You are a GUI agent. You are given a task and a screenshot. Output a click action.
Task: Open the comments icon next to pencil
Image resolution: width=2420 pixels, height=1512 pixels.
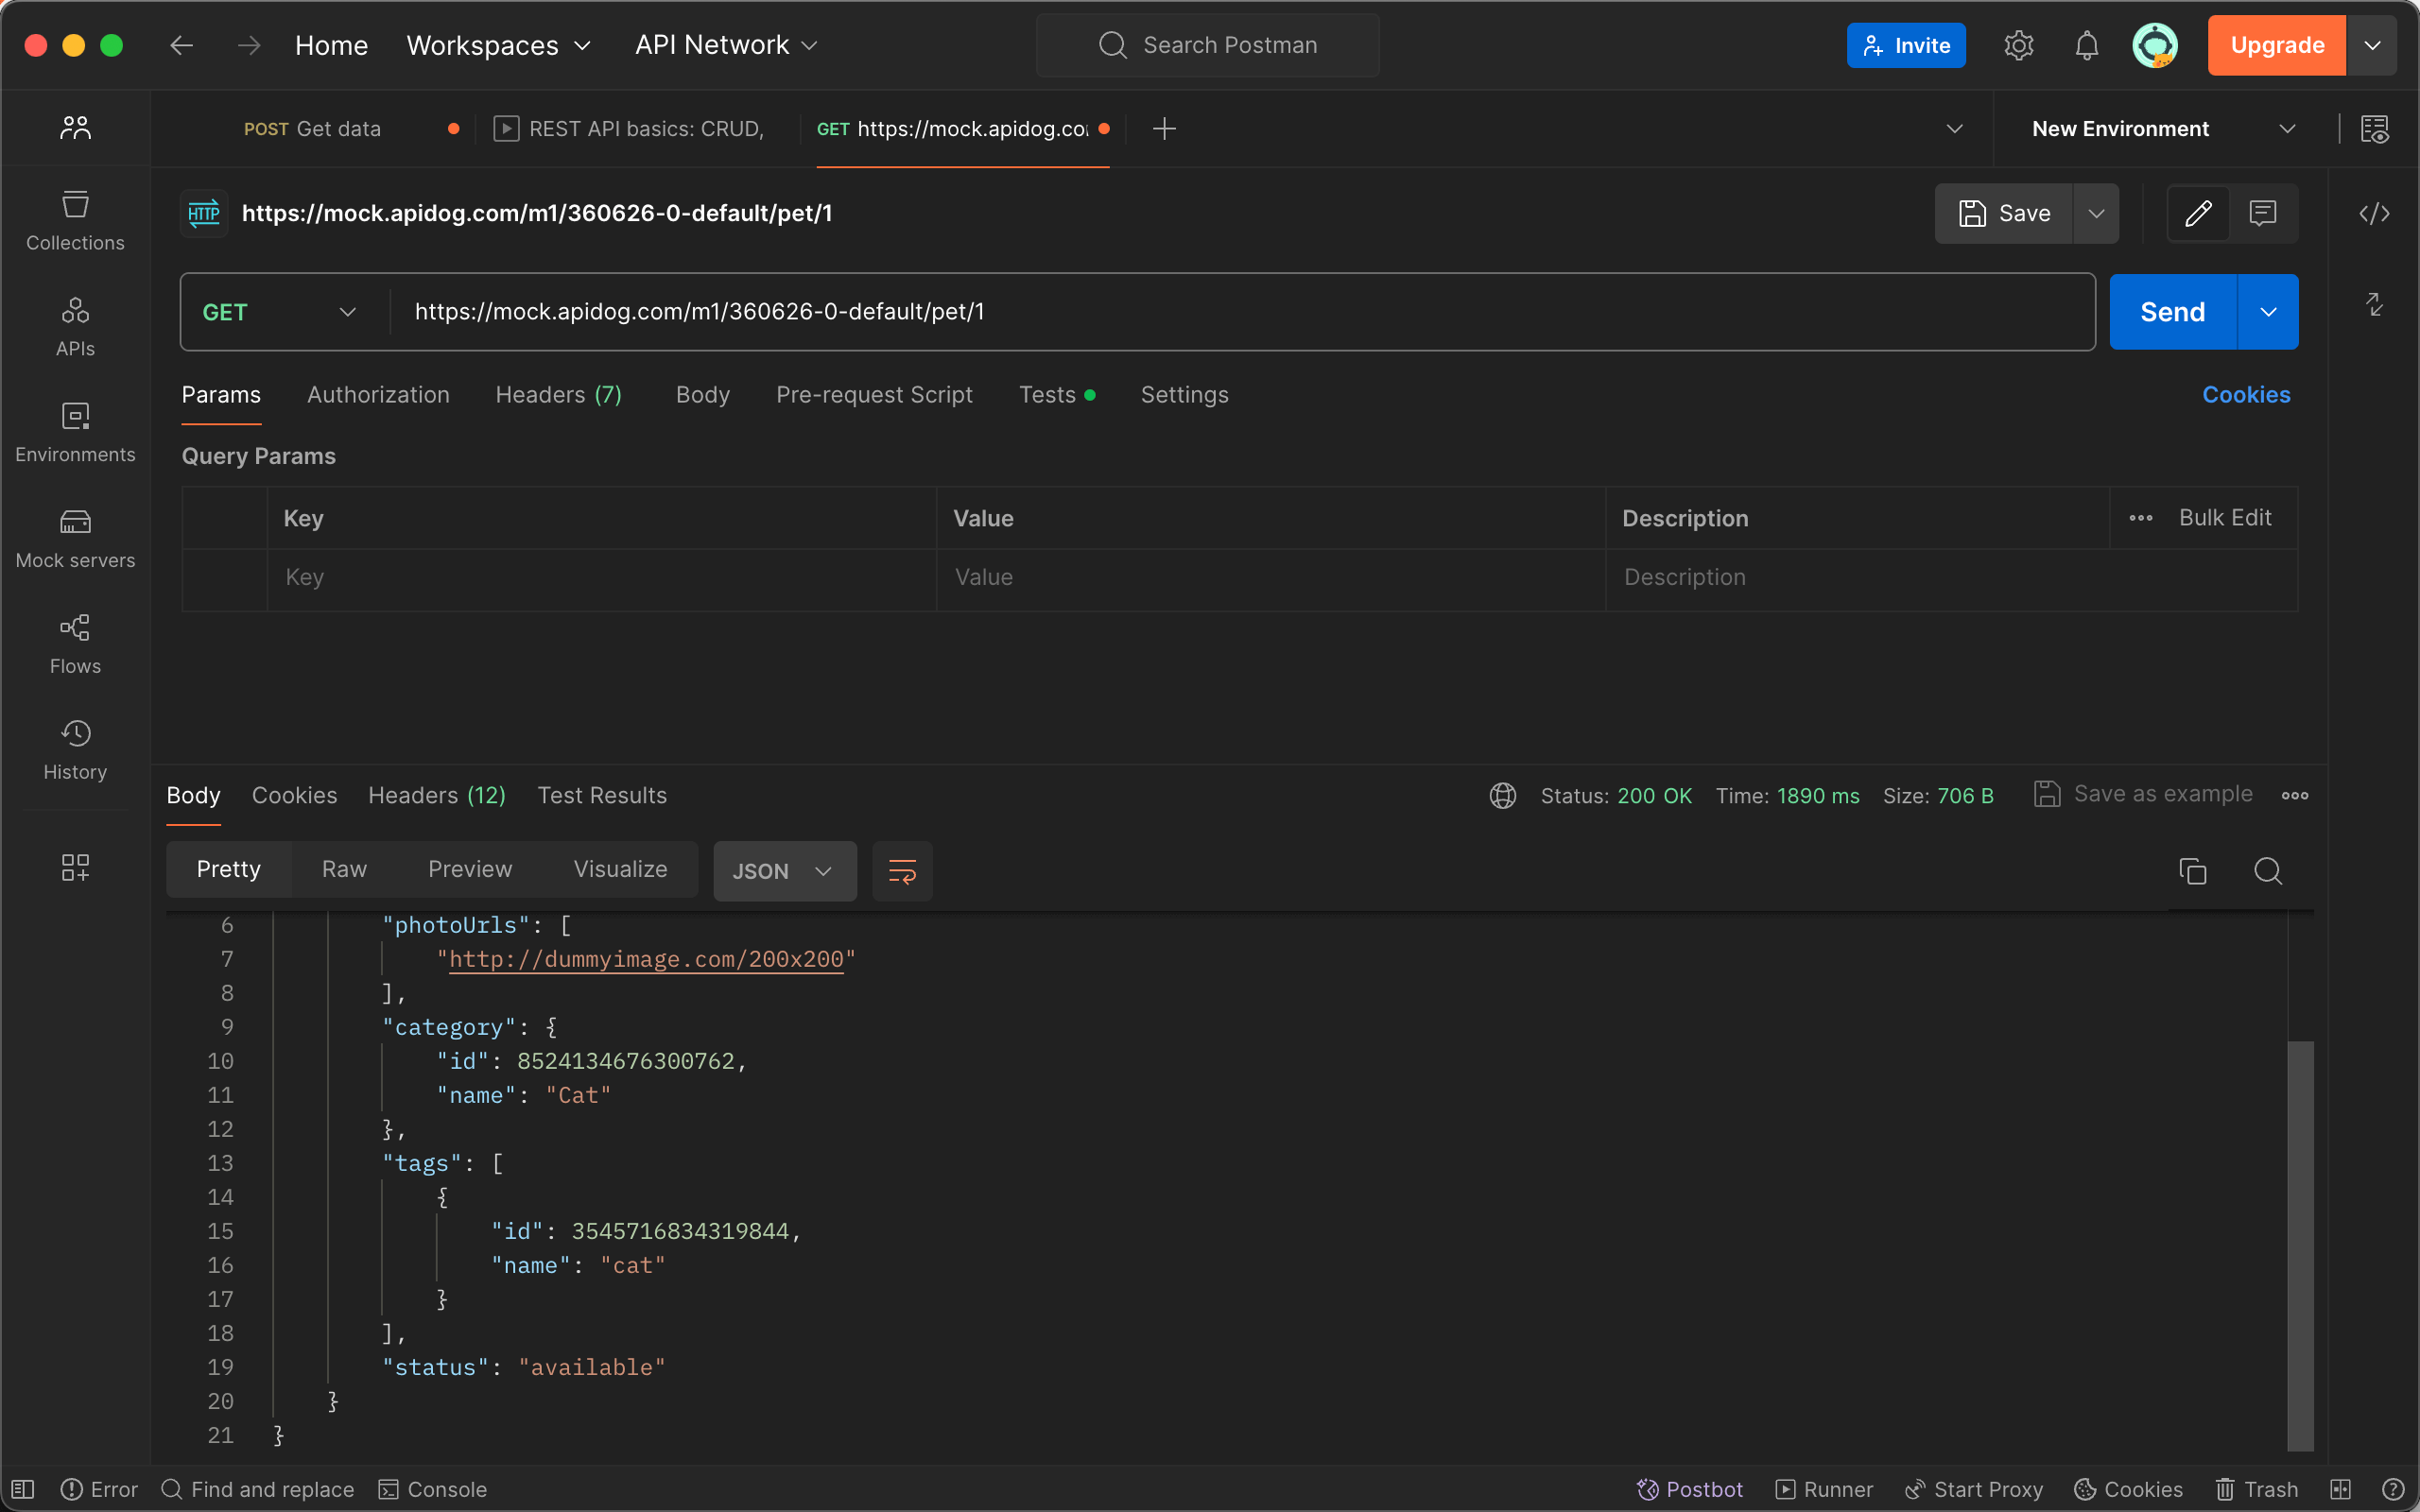coord(2263,213)
